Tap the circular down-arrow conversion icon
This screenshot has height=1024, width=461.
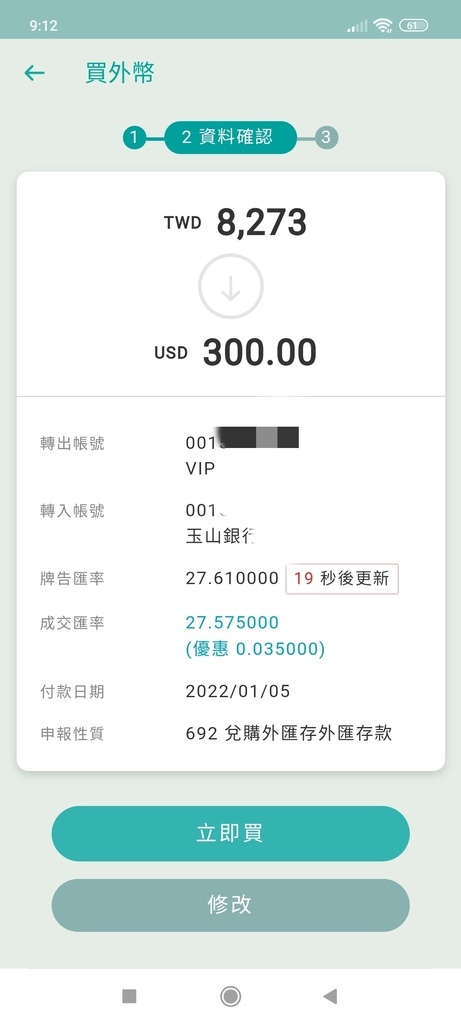[230, 287]
